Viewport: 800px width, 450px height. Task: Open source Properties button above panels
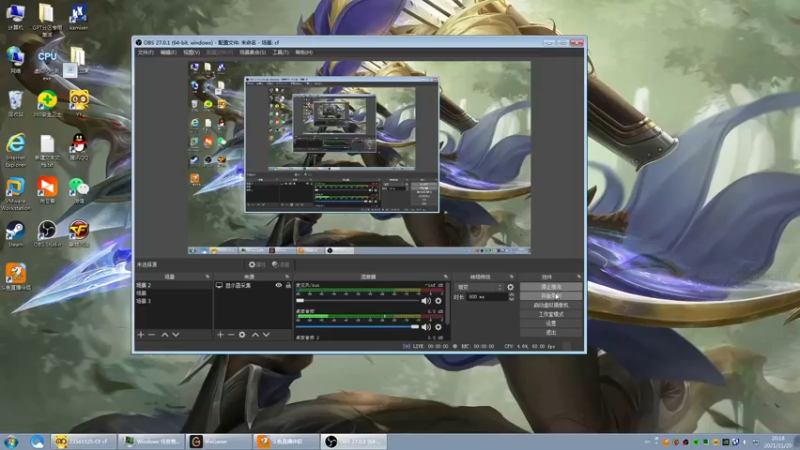coord(257,264)
